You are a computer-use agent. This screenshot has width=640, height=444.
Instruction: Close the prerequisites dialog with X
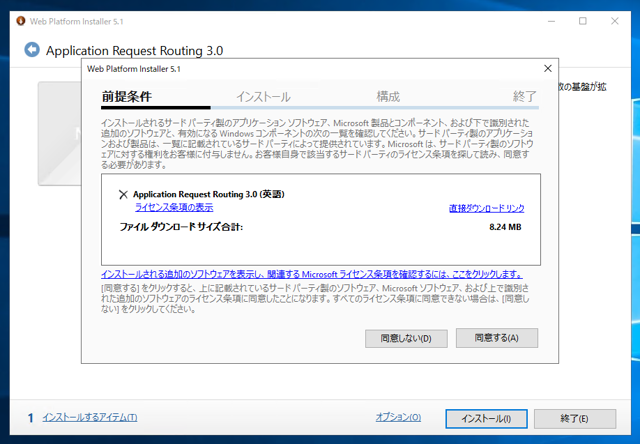tap(548, 69)
